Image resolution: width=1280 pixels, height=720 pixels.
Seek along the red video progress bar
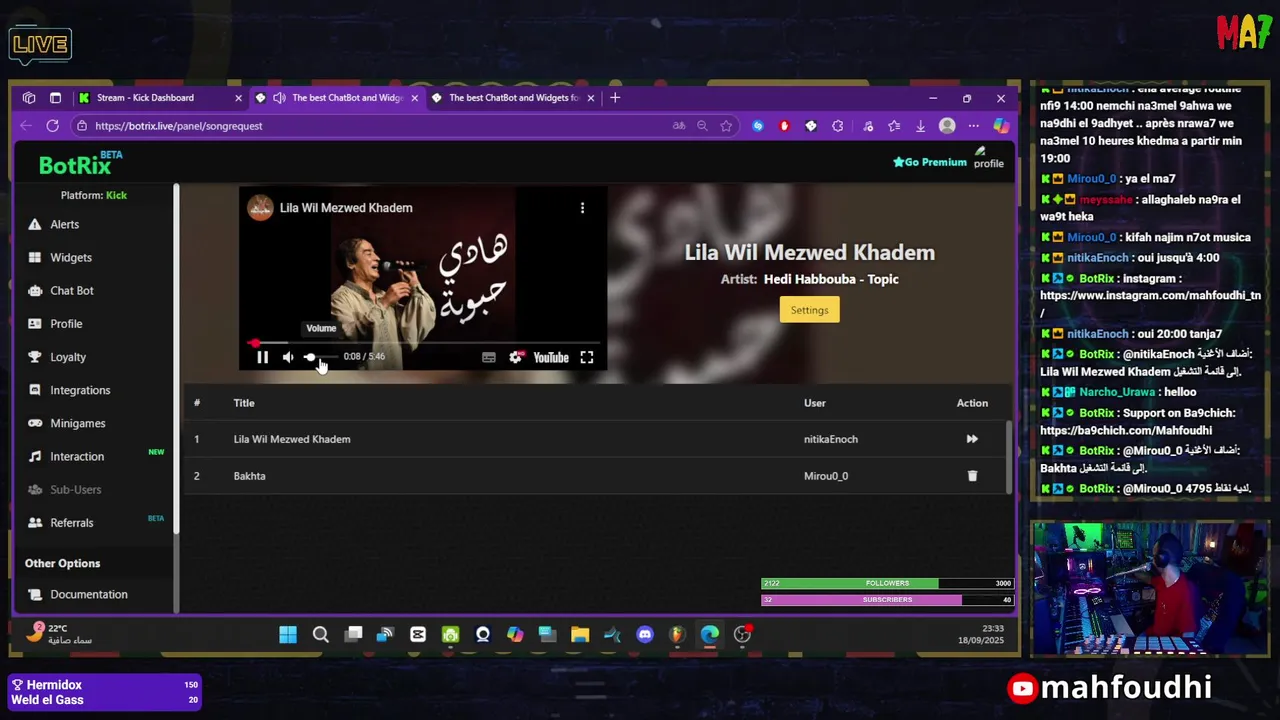coord(422,343)
